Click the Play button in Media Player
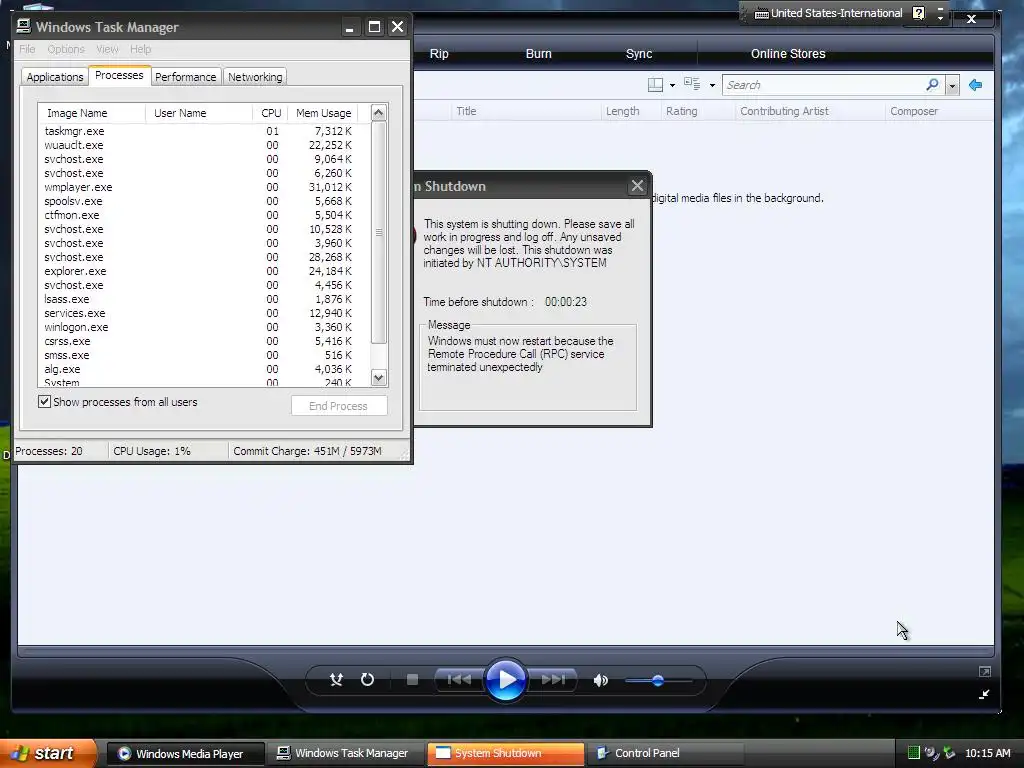The width and height of the screenshot is (1024, 768). [505, 680]
